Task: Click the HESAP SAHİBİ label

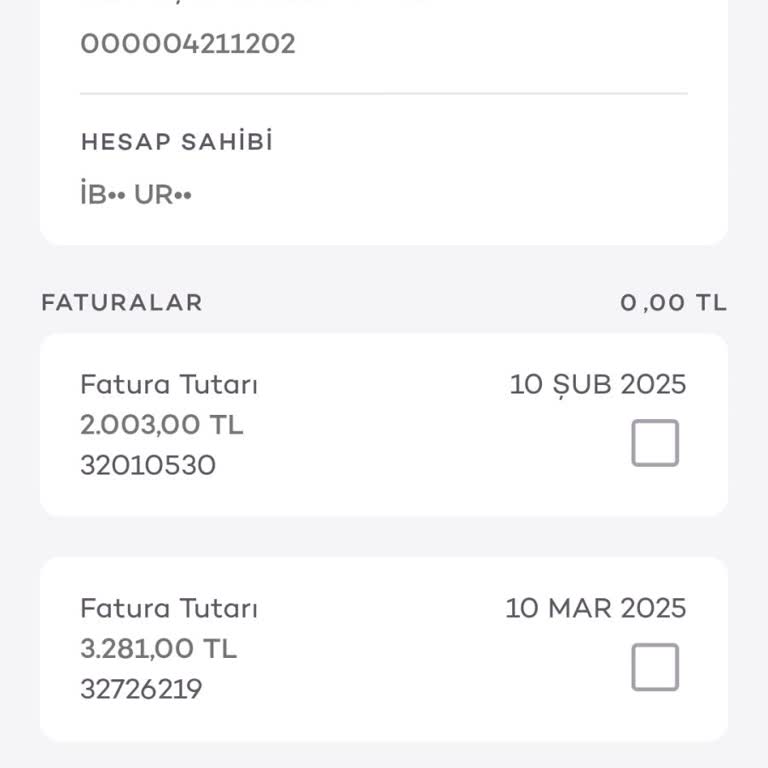Action: [x=177, y=142]
